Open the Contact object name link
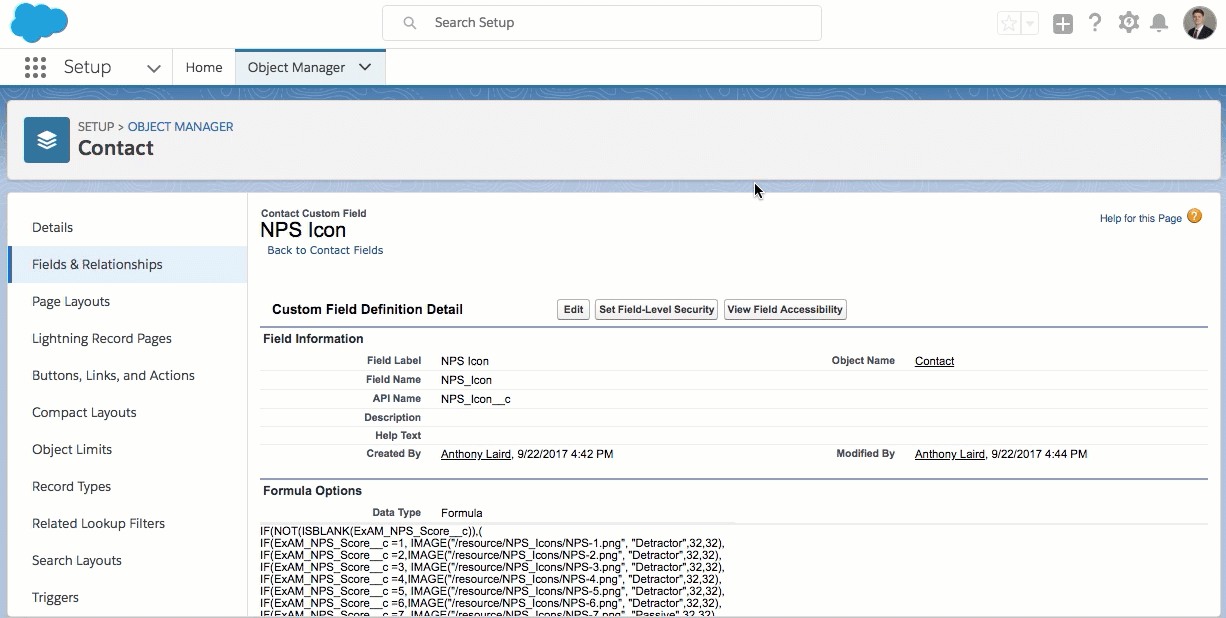 (x=934, y=361)
